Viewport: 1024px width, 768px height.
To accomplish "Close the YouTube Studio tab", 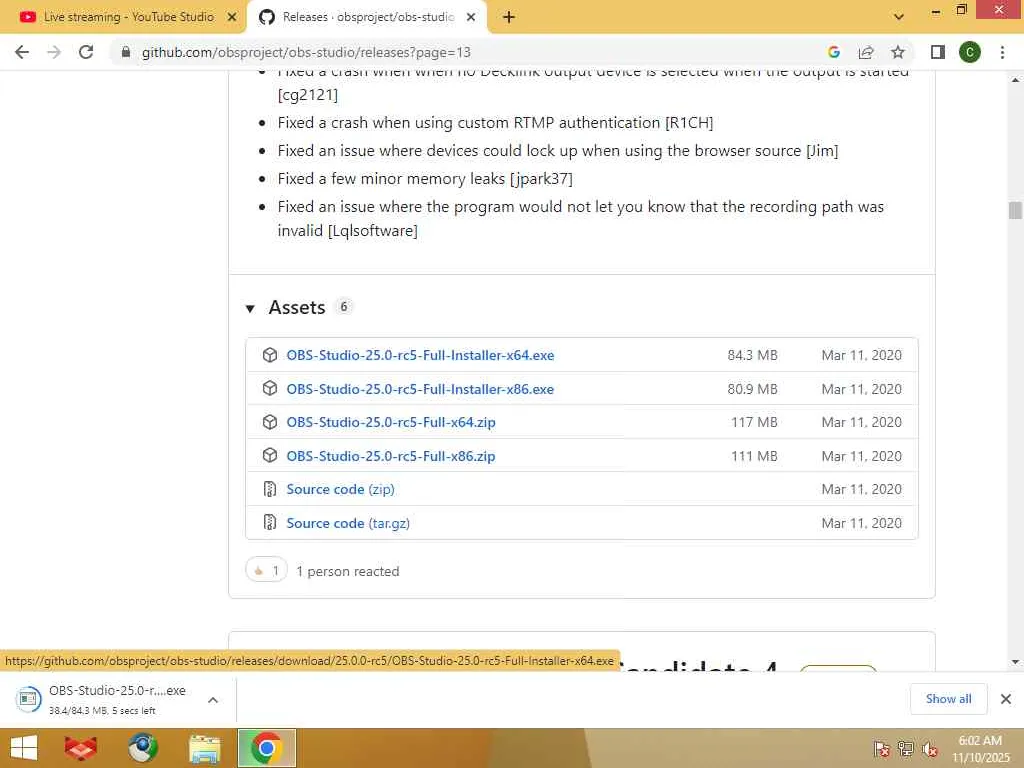I will [232, 17].
